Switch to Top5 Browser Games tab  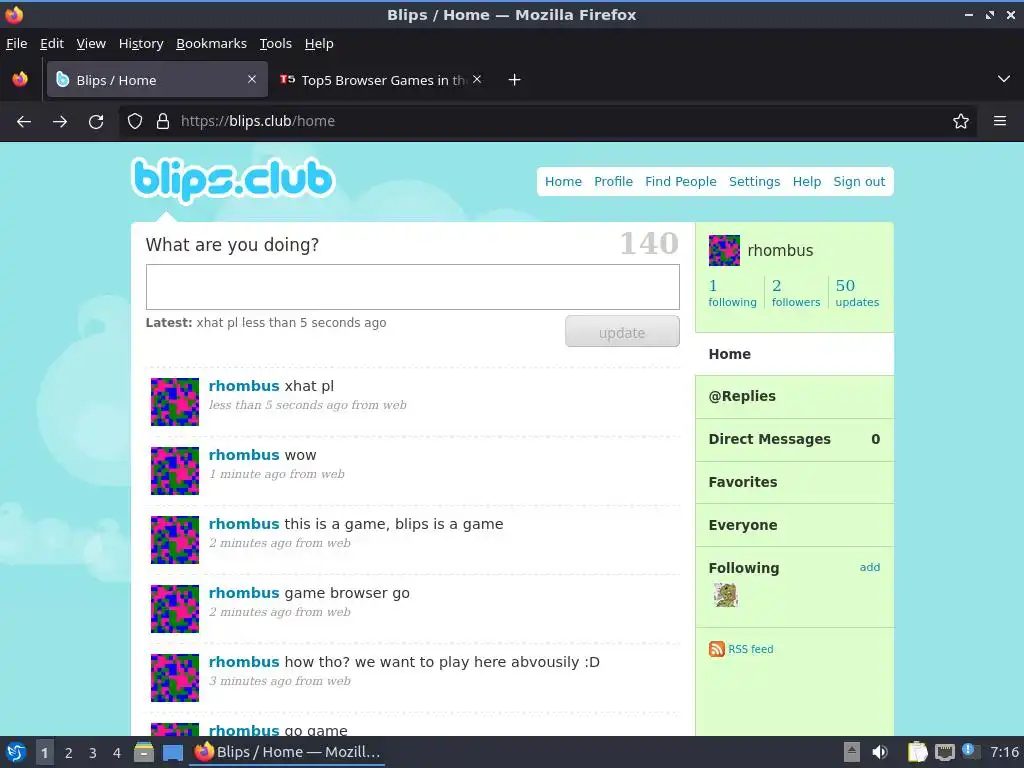[381, 80]
